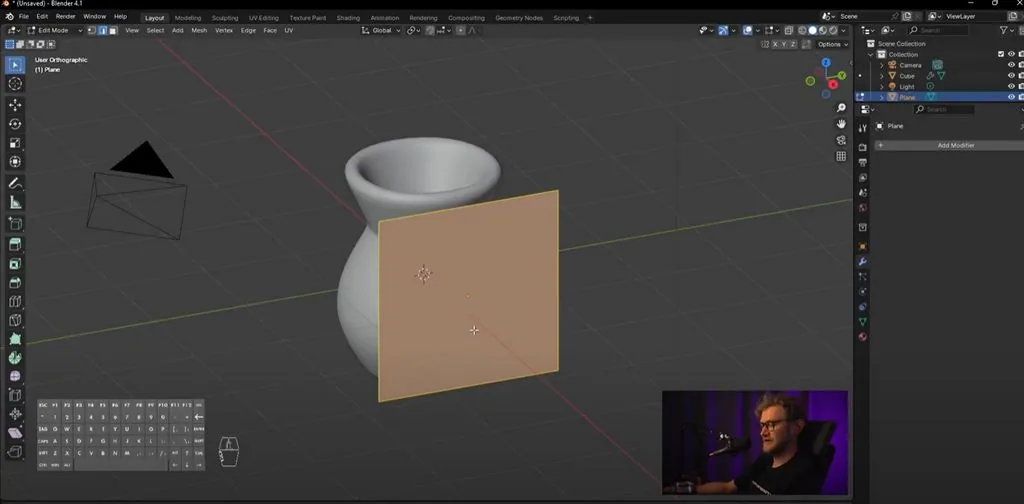Switch to face select mode
This screenshot has width=1024, height=504.
113,30
